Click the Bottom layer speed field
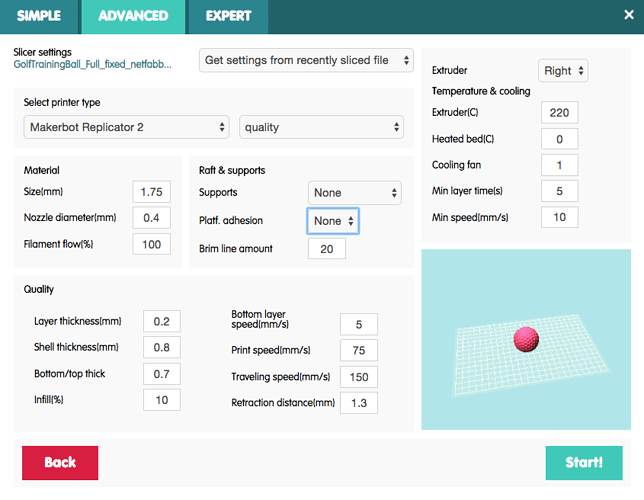The height and width of the screenshot is (500, 644). point(359,325)
